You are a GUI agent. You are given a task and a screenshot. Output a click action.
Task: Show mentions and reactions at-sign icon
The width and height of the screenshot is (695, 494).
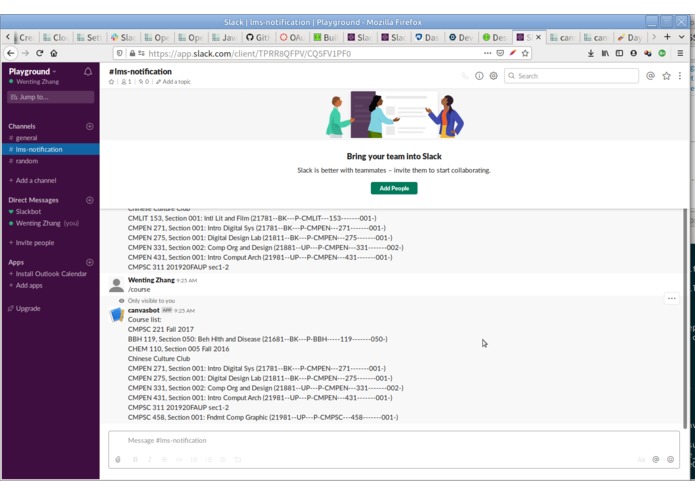pyautogui.click(x=650, y=76)
